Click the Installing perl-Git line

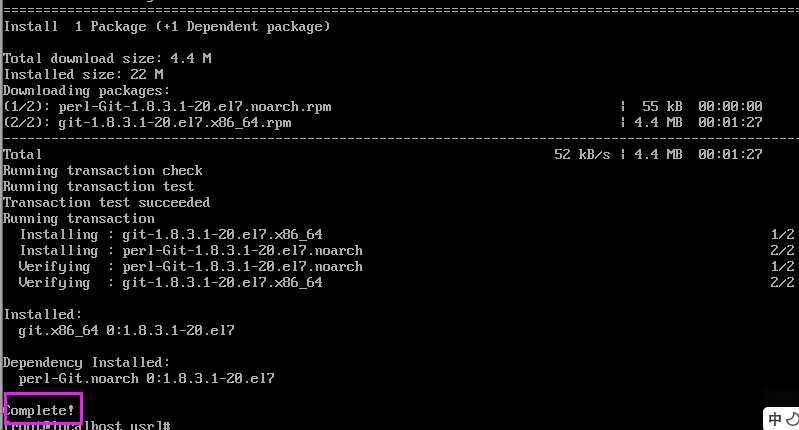pos(191,250)
